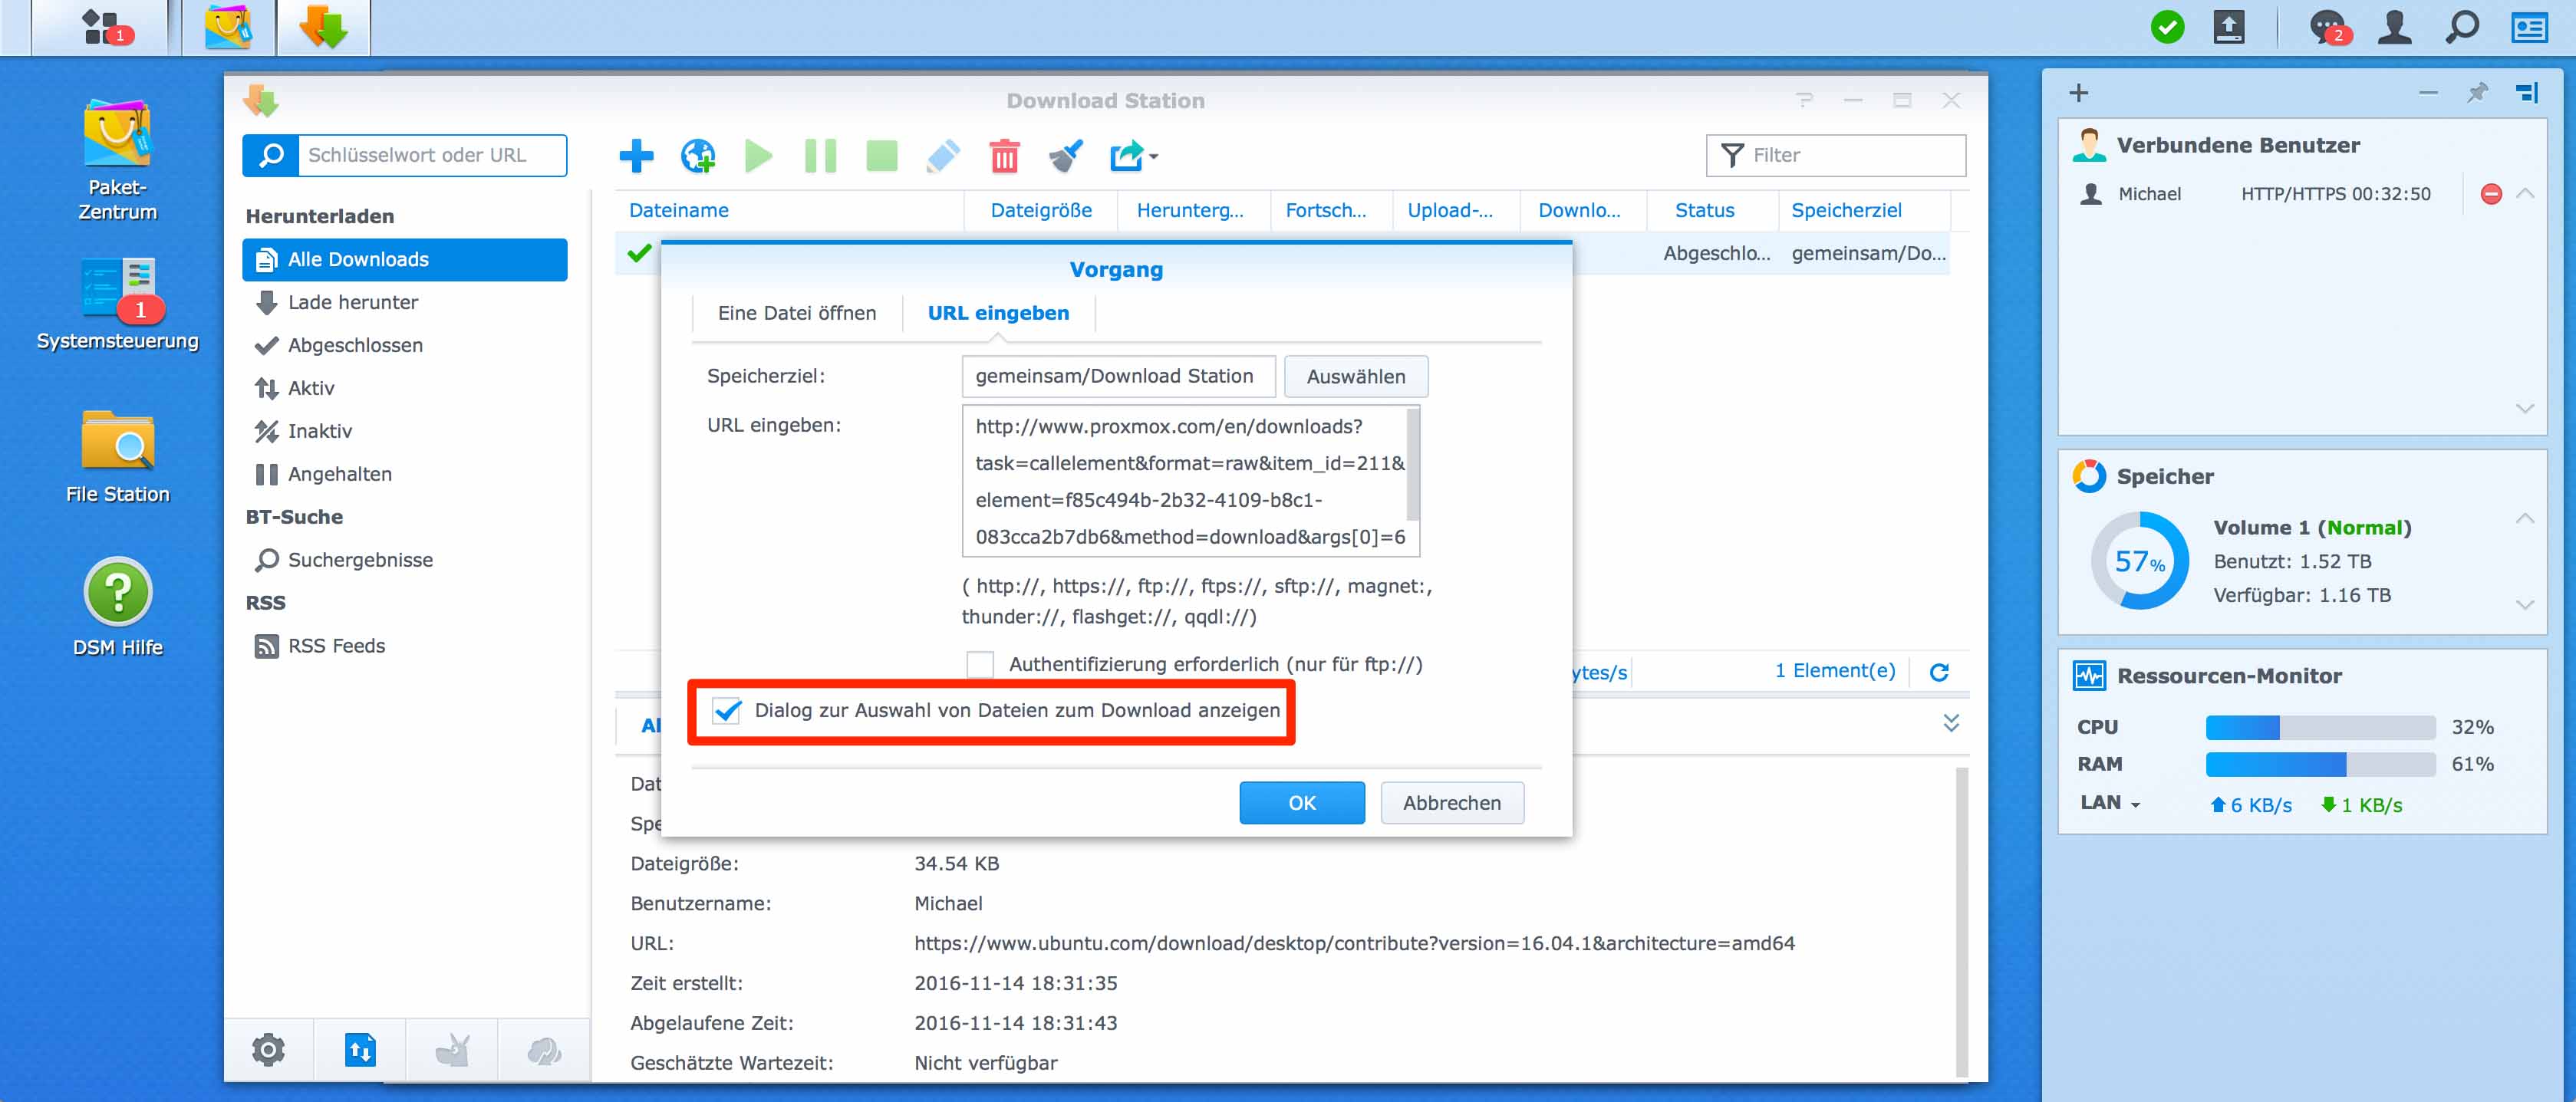The image size is (2576, 1102).
Task: Open Suchergebnisse under BT-Suche
Action: click(405, 561)
